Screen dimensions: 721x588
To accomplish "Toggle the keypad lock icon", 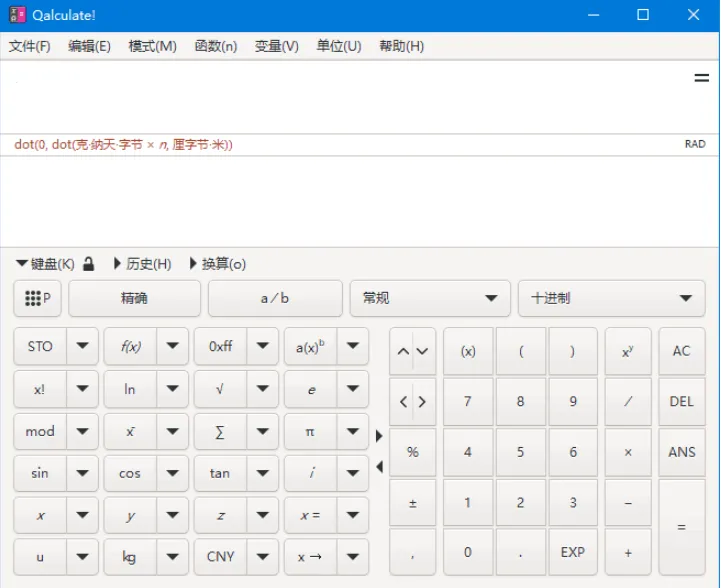I will [88, 264].
